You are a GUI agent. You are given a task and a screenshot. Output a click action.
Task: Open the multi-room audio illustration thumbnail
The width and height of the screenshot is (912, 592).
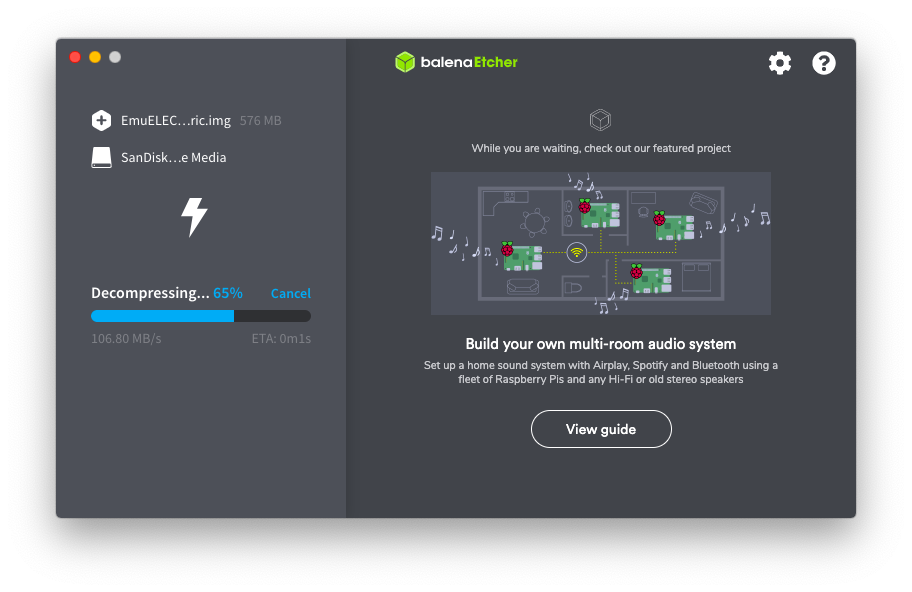601,243
